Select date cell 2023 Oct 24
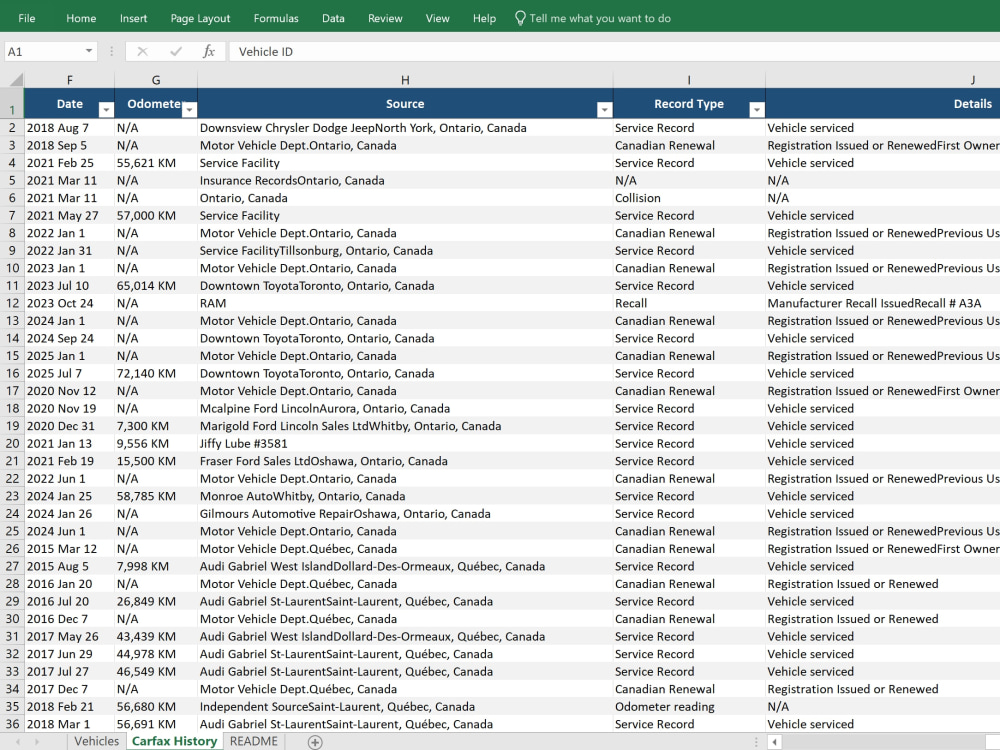 [70, 303]
